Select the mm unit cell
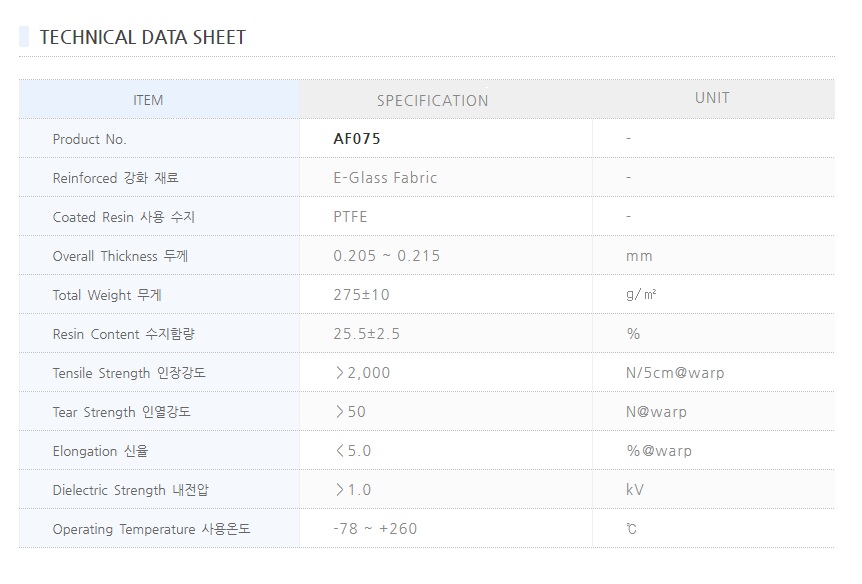 tap(639, 256)
